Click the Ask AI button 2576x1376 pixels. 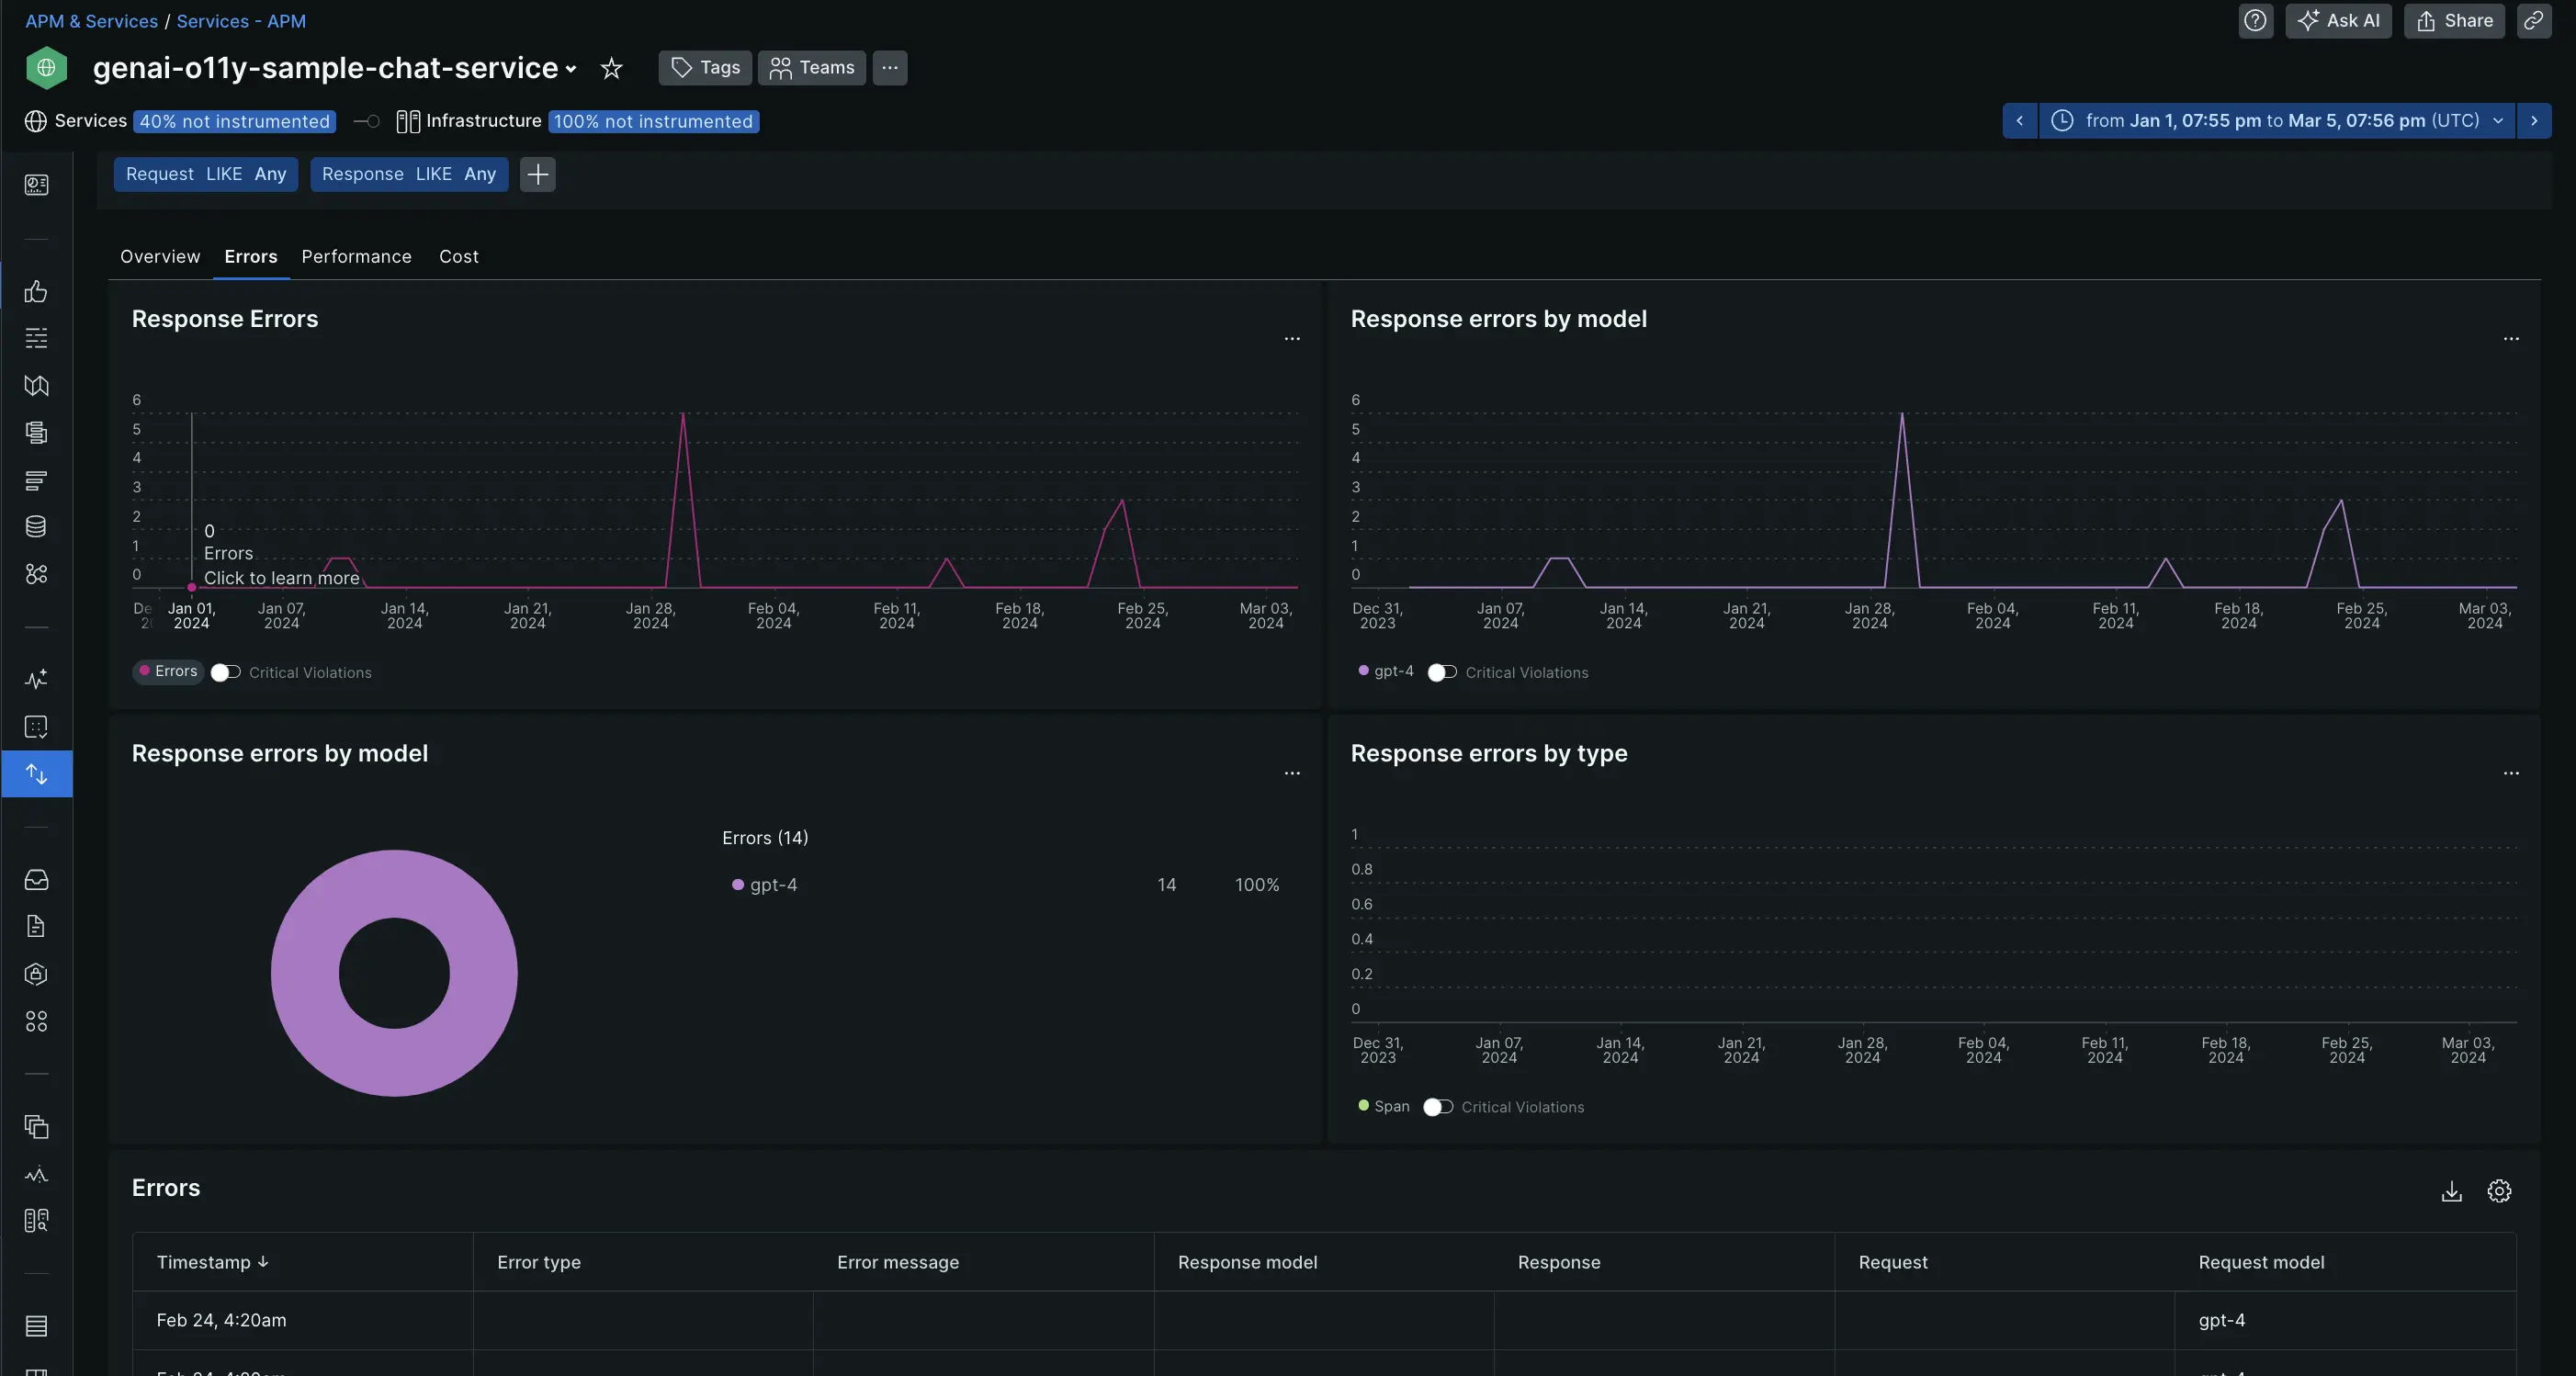(2338, 21)
